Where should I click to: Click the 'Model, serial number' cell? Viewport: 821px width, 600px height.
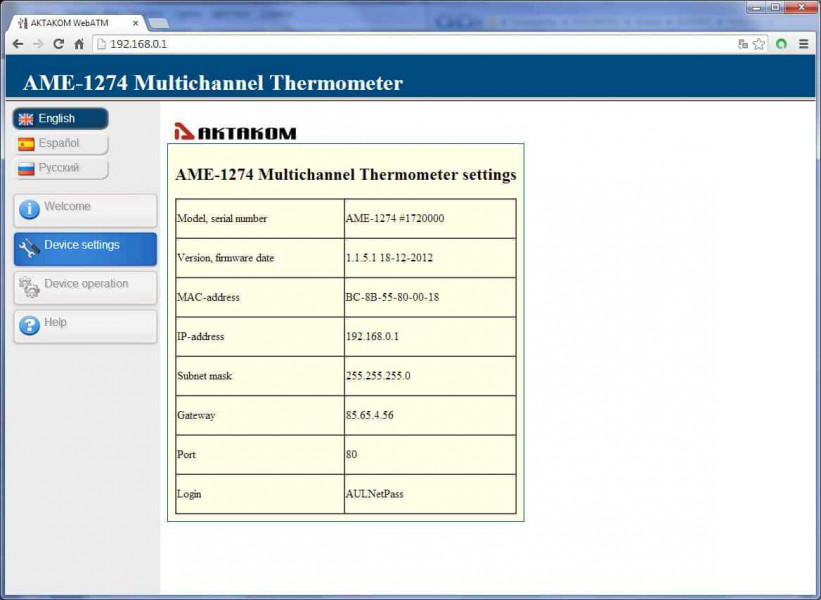(x=260, y=218)
